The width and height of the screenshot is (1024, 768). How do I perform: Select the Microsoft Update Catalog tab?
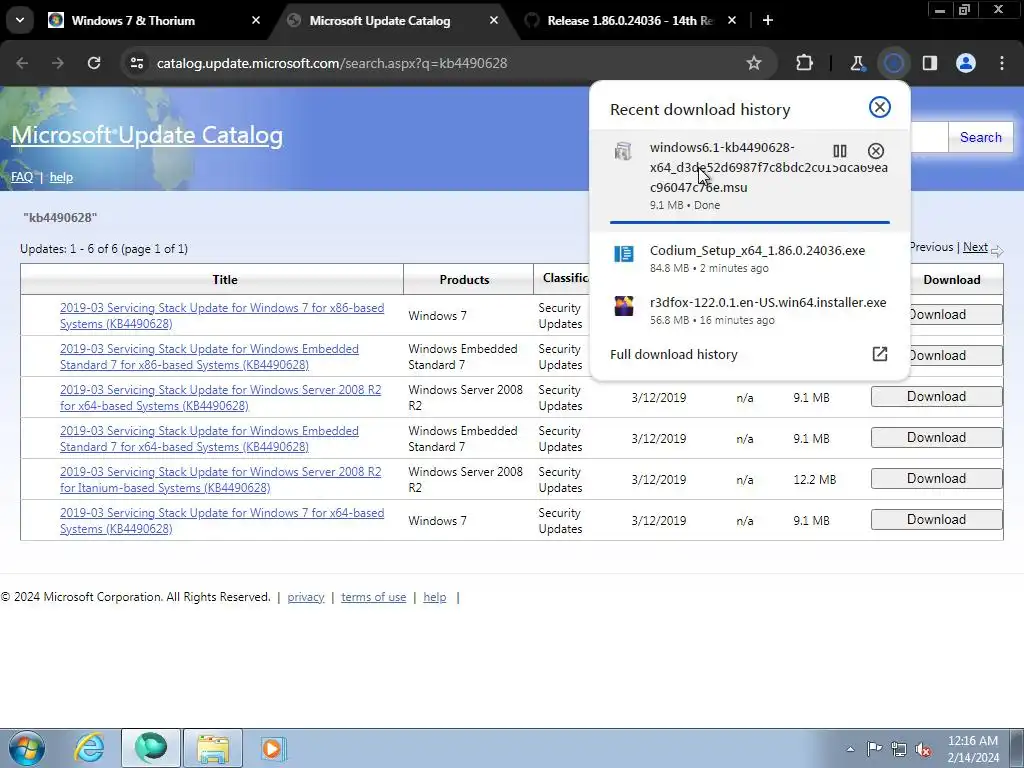coord(379,20)
